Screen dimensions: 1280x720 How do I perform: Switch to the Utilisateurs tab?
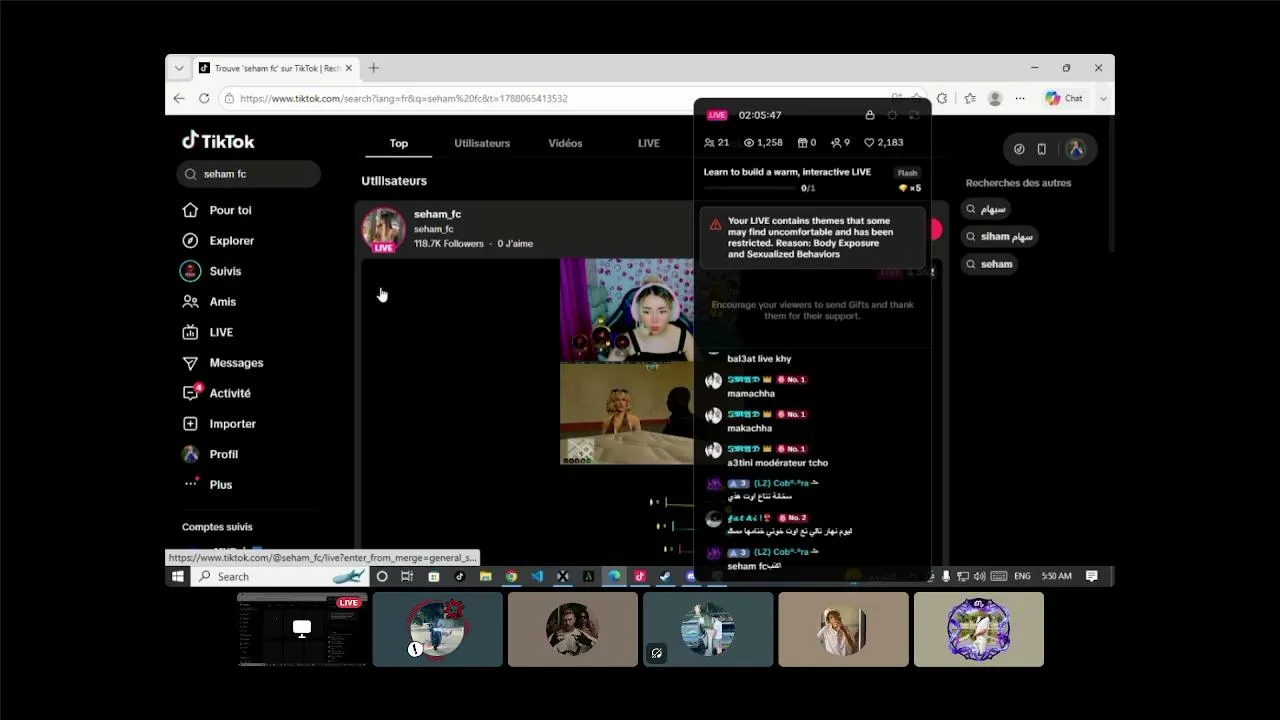tap(482, 143)
